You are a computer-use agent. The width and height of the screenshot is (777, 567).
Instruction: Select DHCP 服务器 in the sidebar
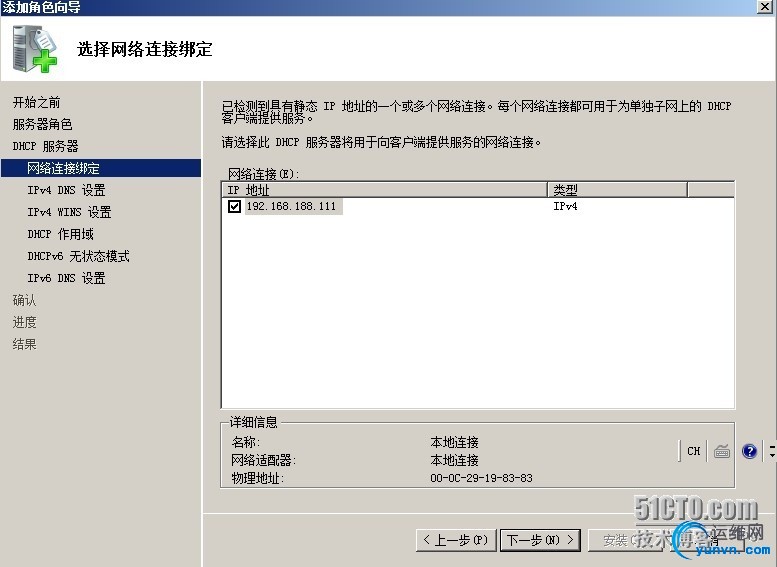[45, 146]
